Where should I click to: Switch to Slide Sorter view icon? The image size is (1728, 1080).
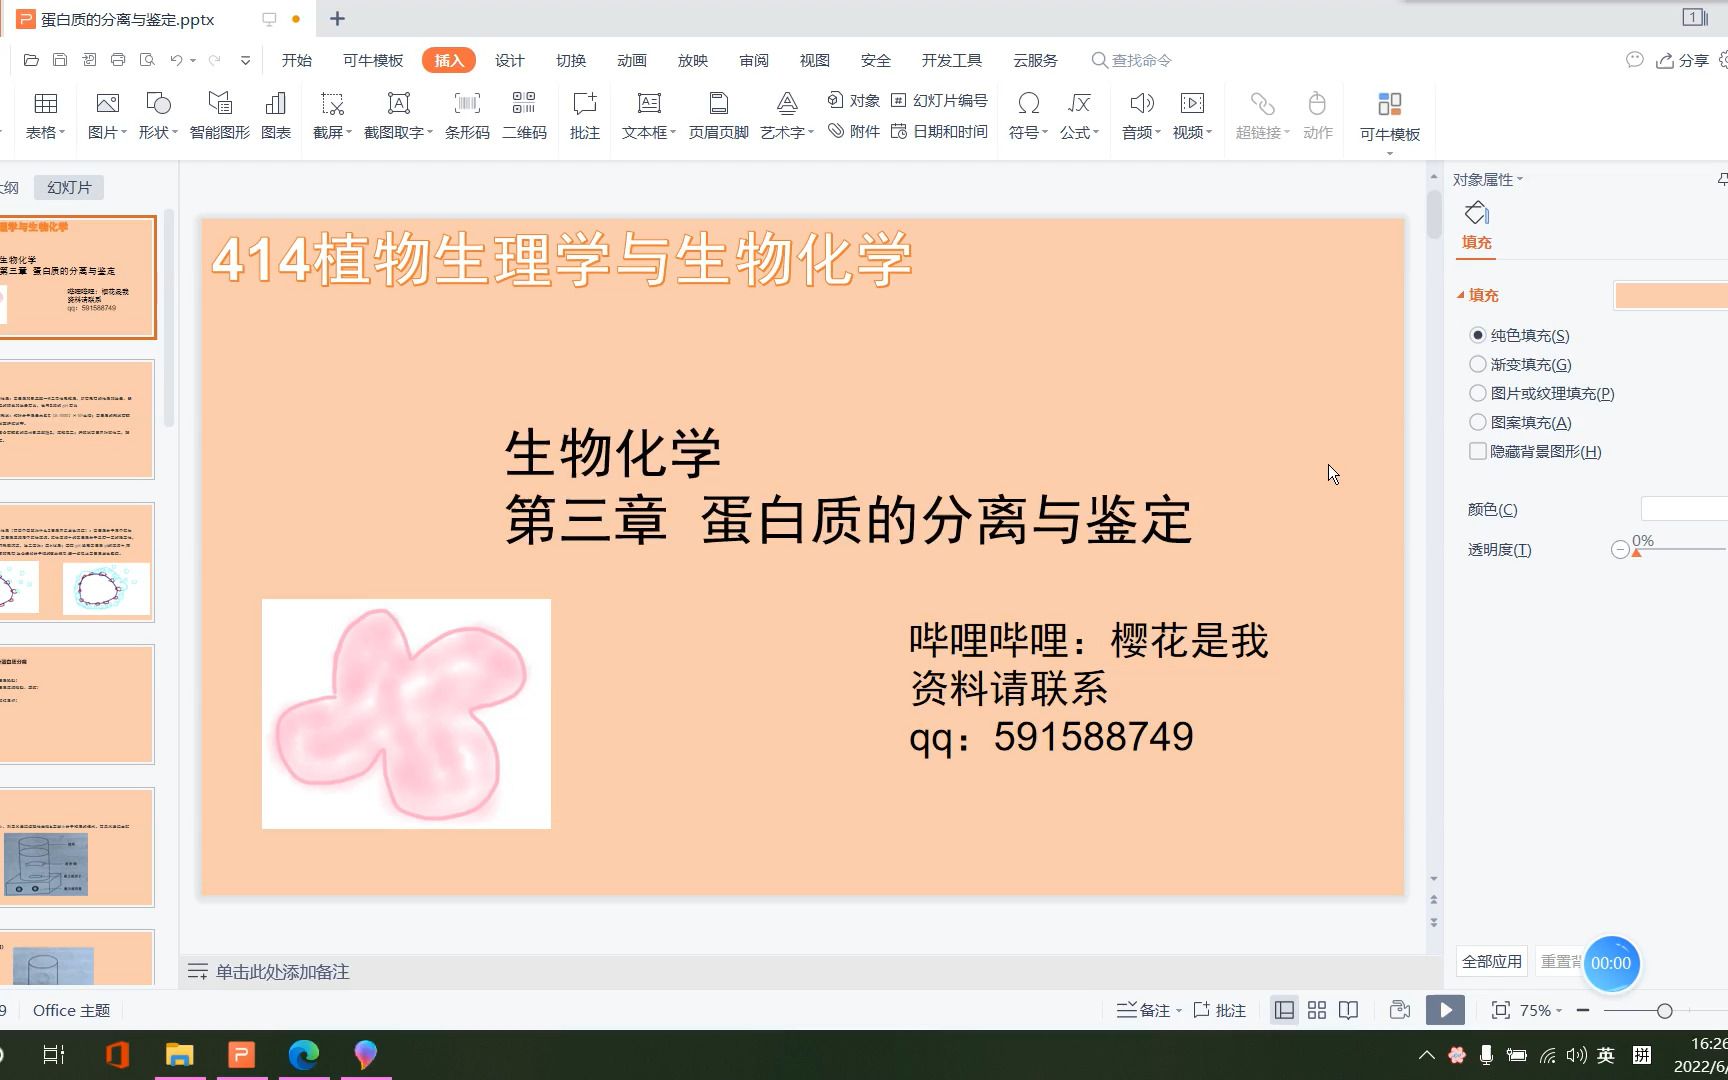pos(1317,1010)
